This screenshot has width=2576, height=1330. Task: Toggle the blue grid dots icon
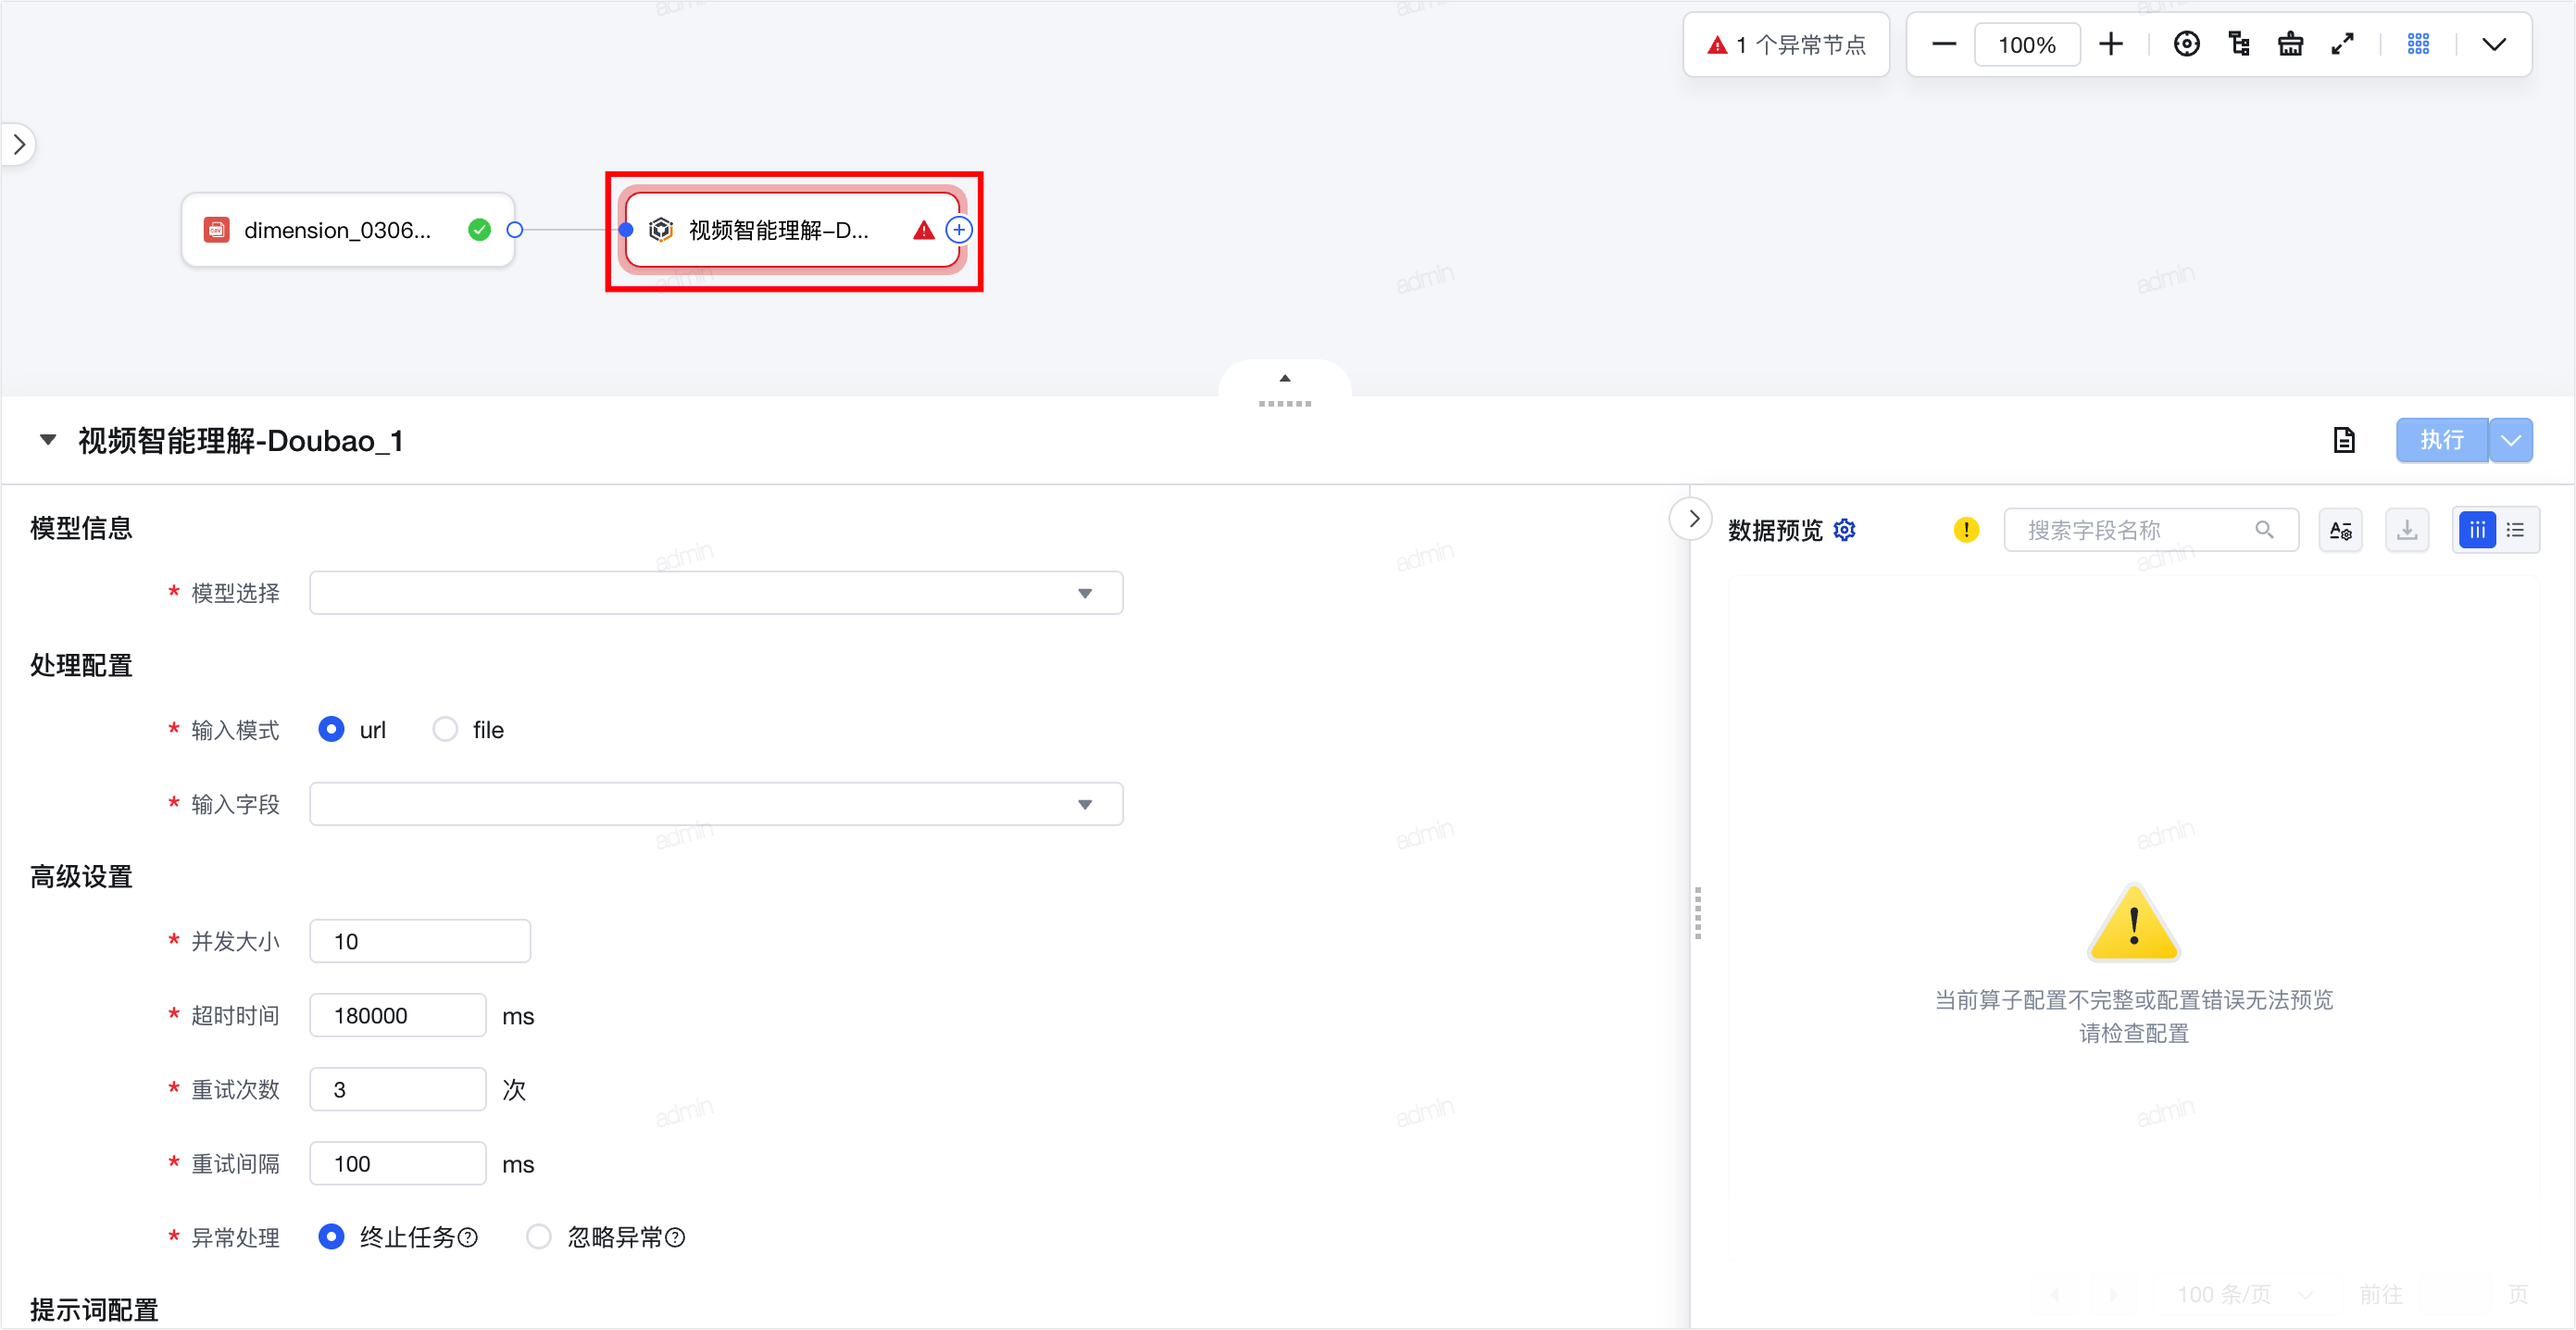(x=2418, y=45)
